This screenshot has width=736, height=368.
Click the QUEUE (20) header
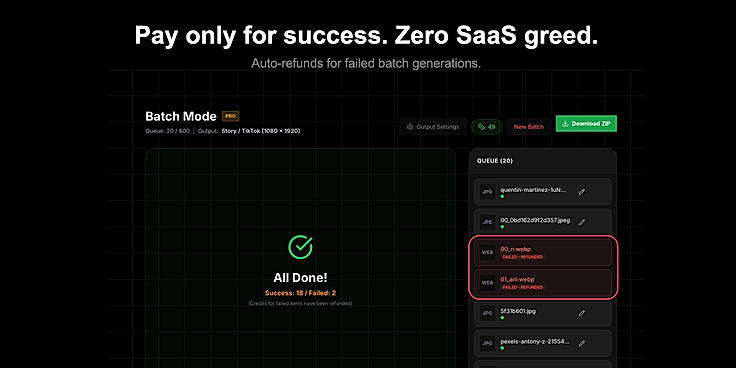click(x=495, y=161)
